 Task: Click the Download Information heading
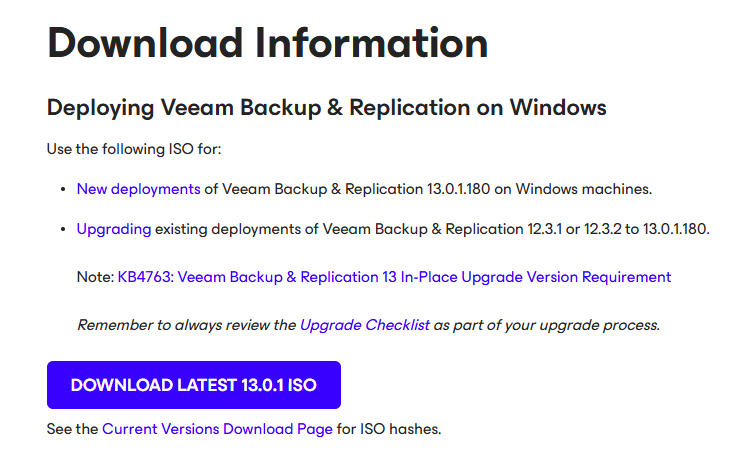(268, 42)
